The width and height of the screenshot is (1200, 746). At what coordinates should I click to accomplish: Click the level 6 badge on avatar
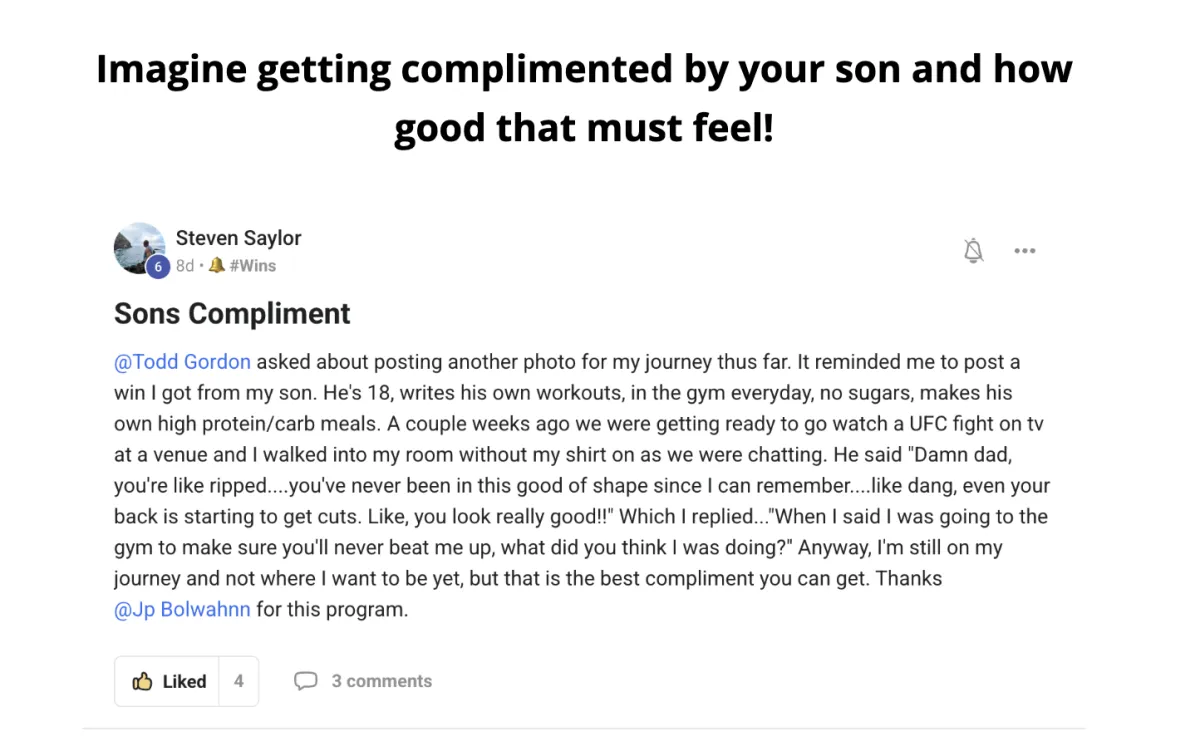(158, 267)
